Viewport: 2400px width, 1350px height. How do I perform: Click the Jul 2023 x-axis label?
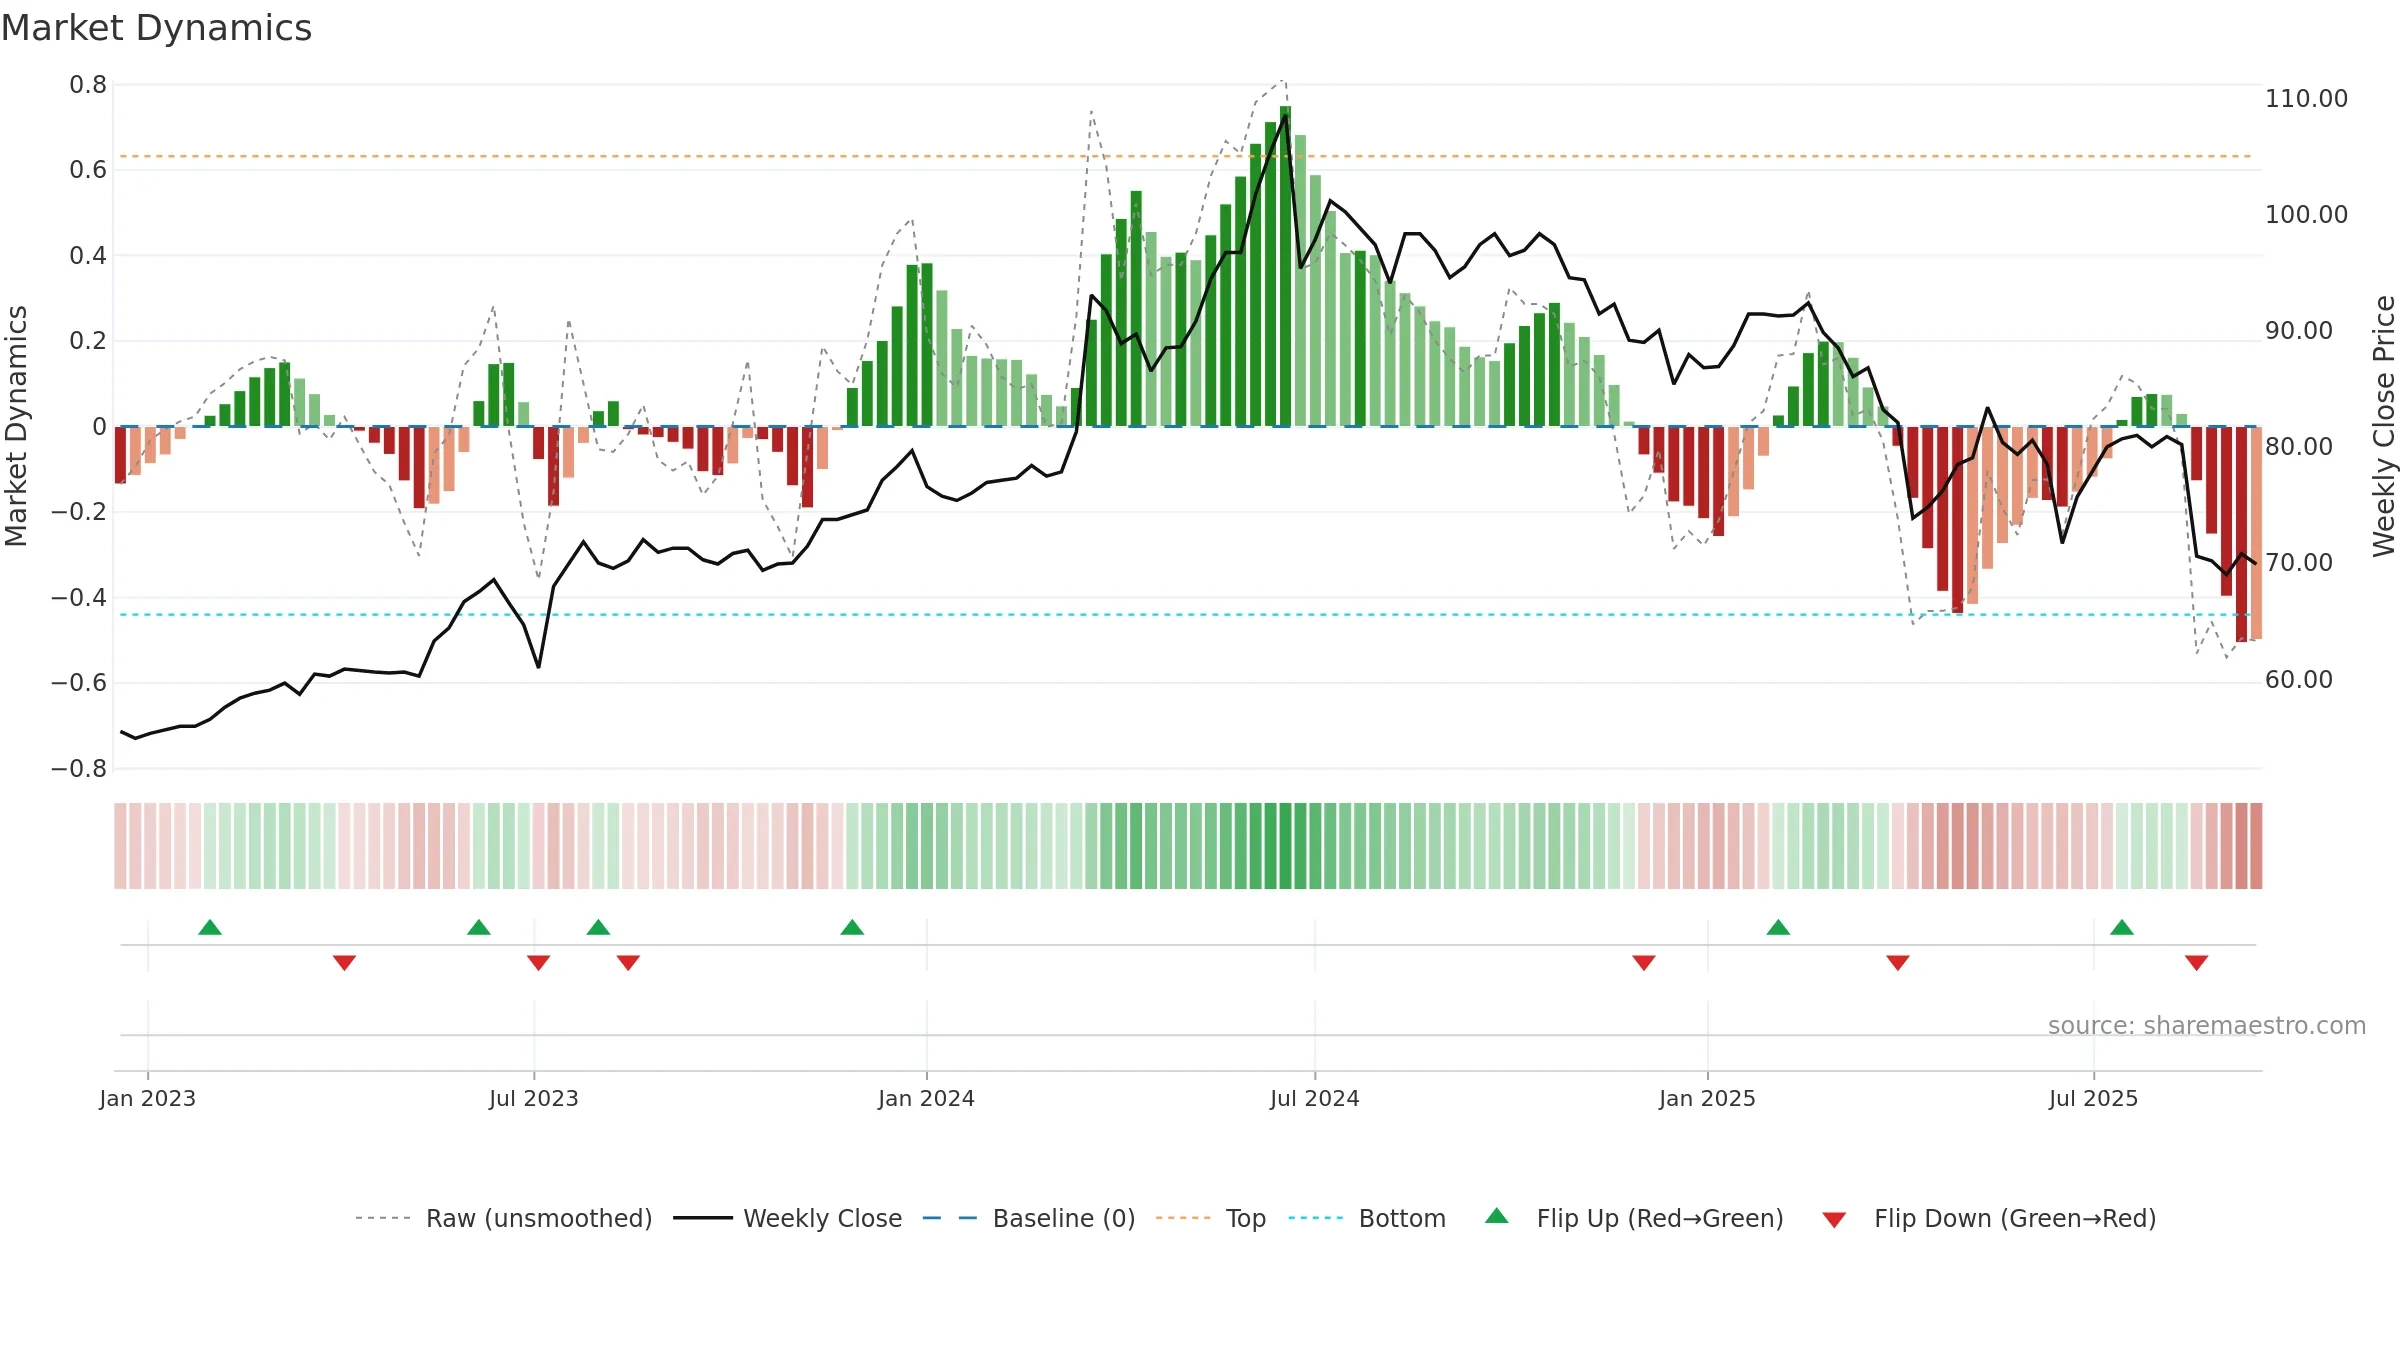pyautogui.click(x=534, y=1098)
